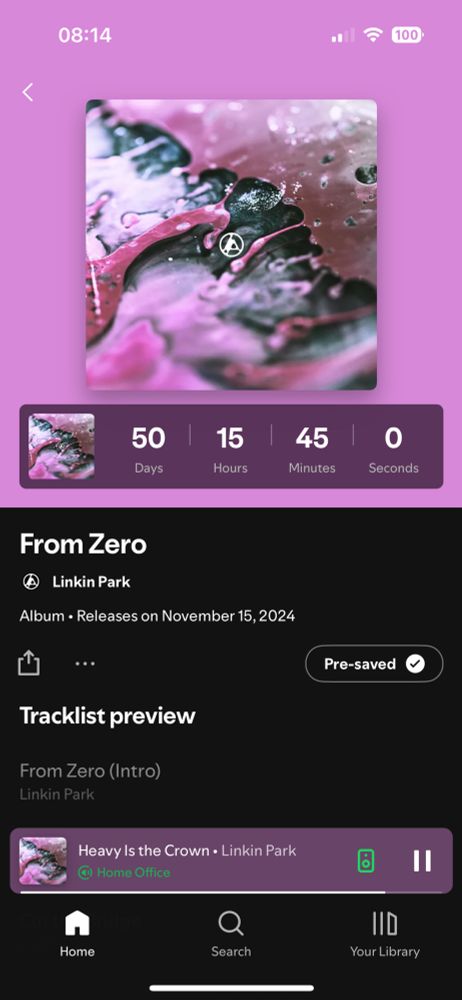462x1000 pixels.
Task: Tap the Linkin Park artist name link
Action: [x=91, y=582]
